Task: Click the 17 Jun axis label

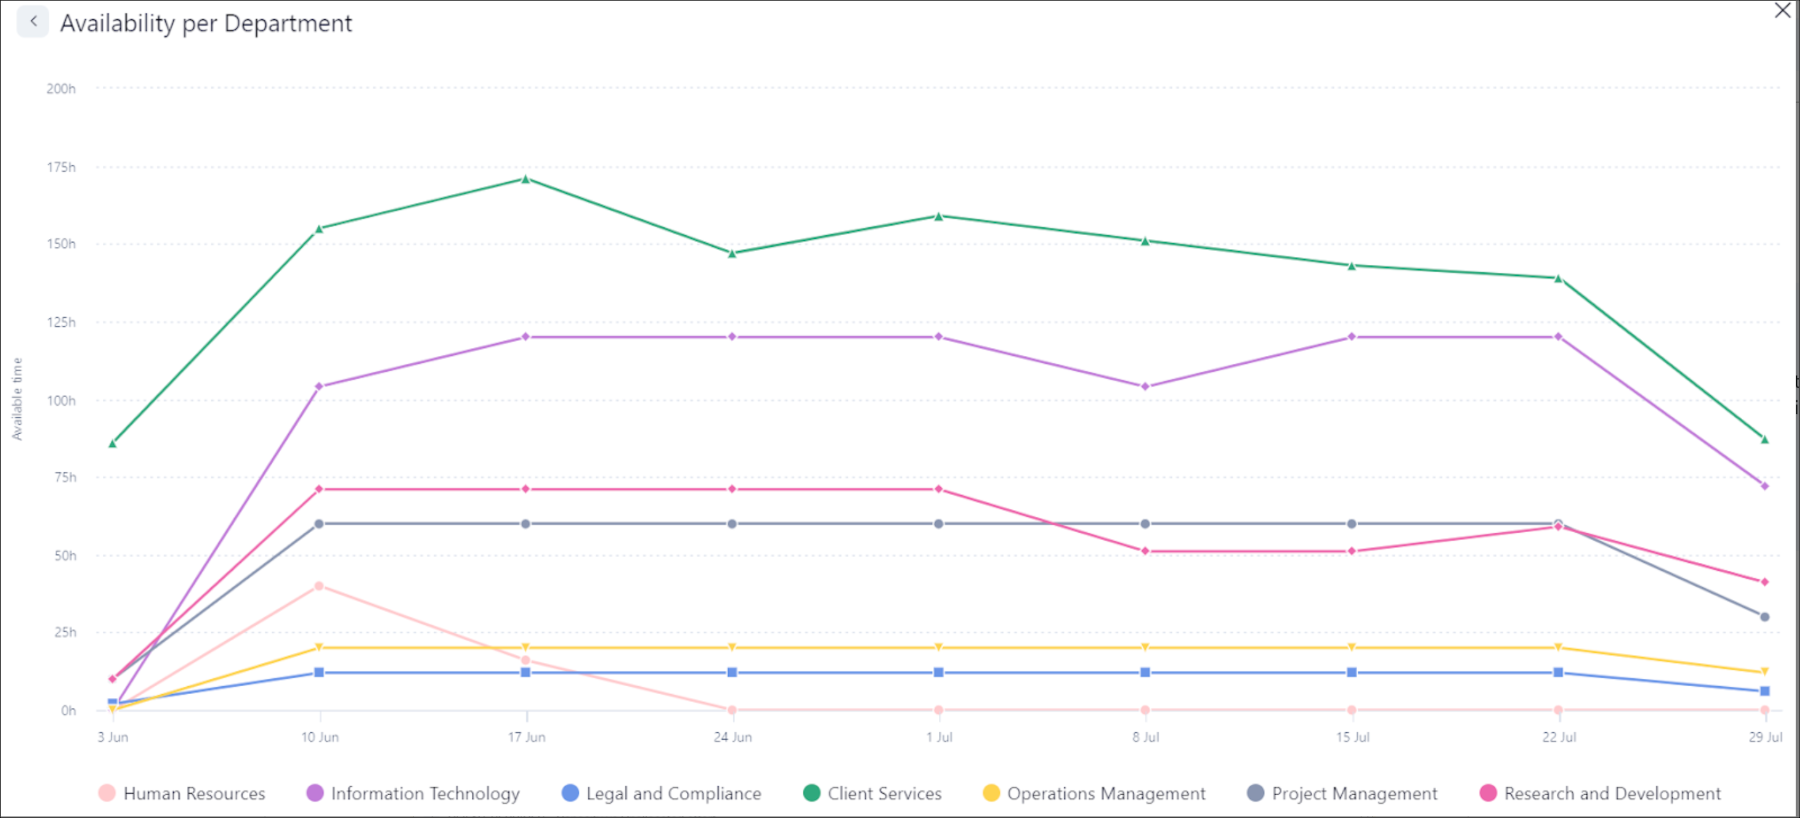Action: [527, 737]
